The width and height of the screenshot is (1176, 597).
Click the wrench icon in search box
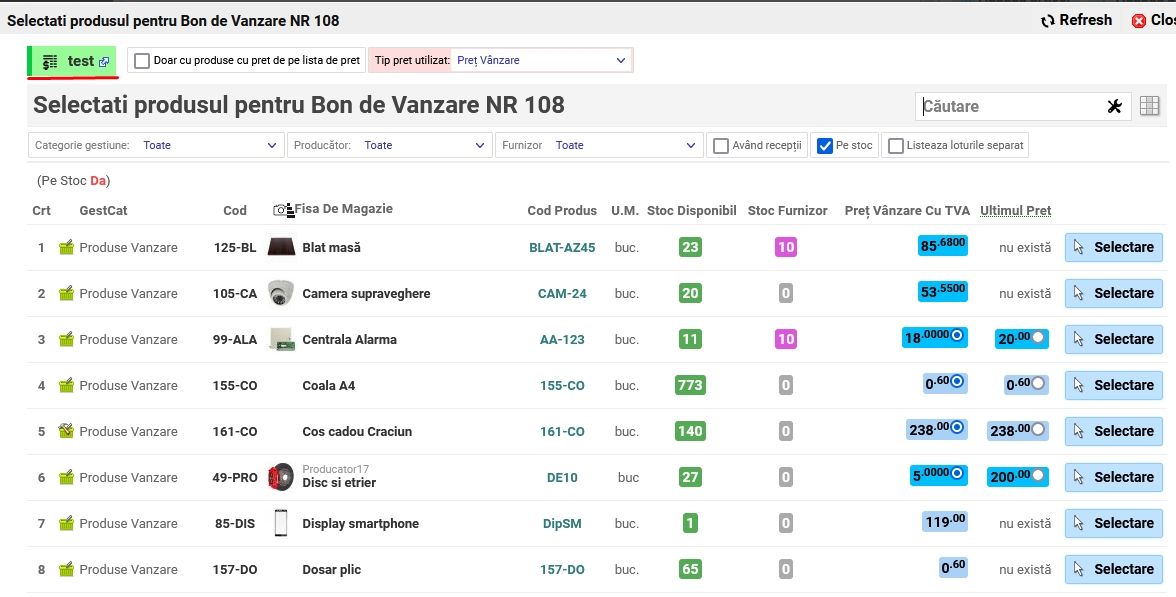[1115, 106]
